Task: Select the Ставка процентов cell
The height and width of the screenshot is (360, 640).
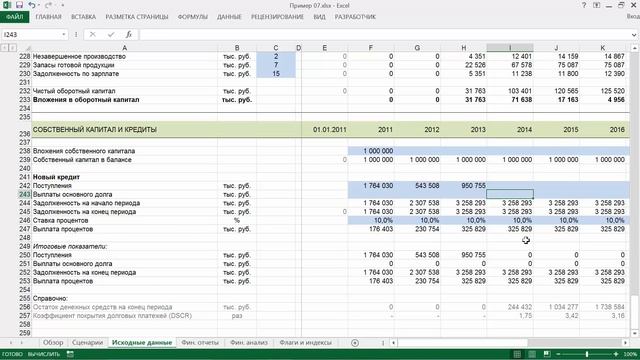Action: pos(124,220)
